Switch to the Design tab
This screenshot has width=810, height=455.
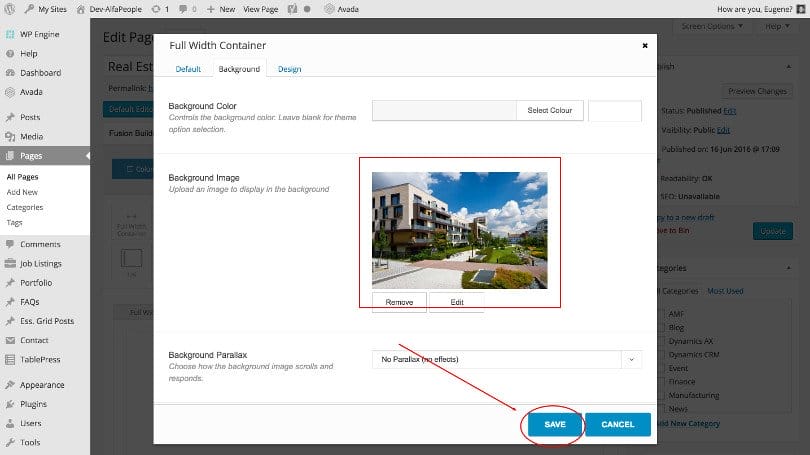click(289, 69)
